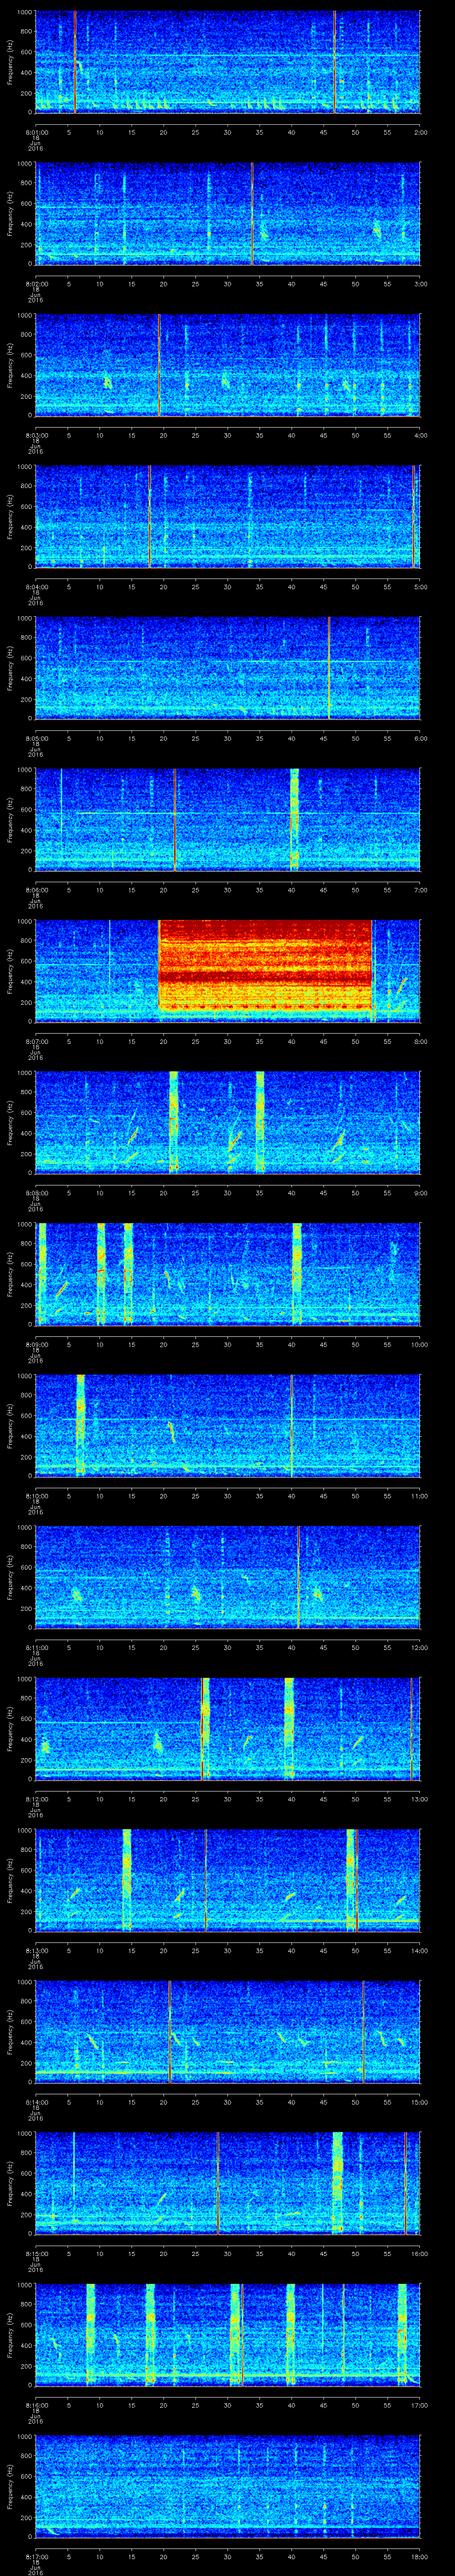
Task: Select the spectrogram panel starting at 8:03:00
Action: click(228, 365)
